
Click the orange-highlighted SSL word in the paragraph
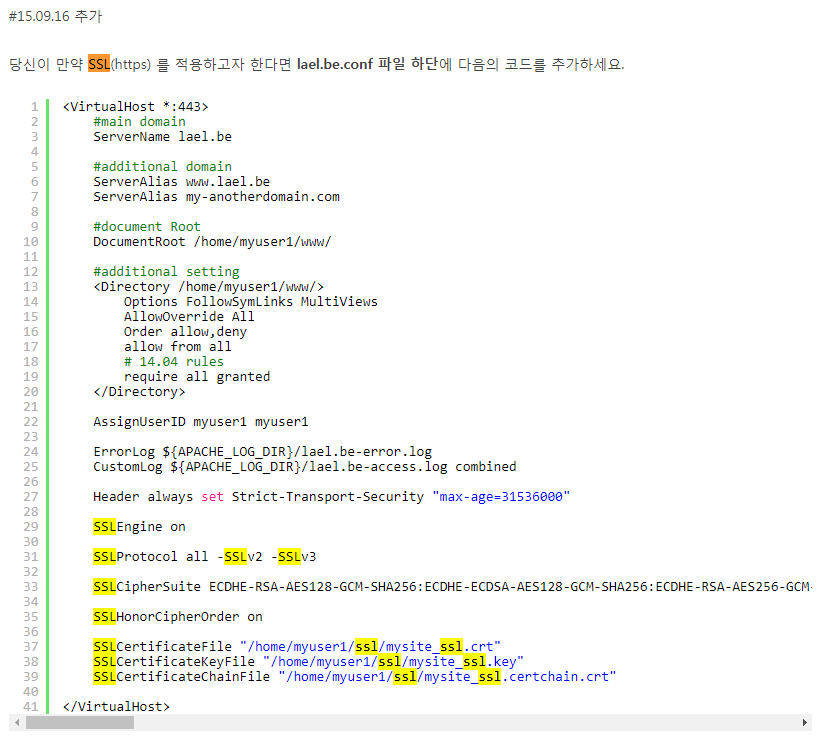[99, 64]
